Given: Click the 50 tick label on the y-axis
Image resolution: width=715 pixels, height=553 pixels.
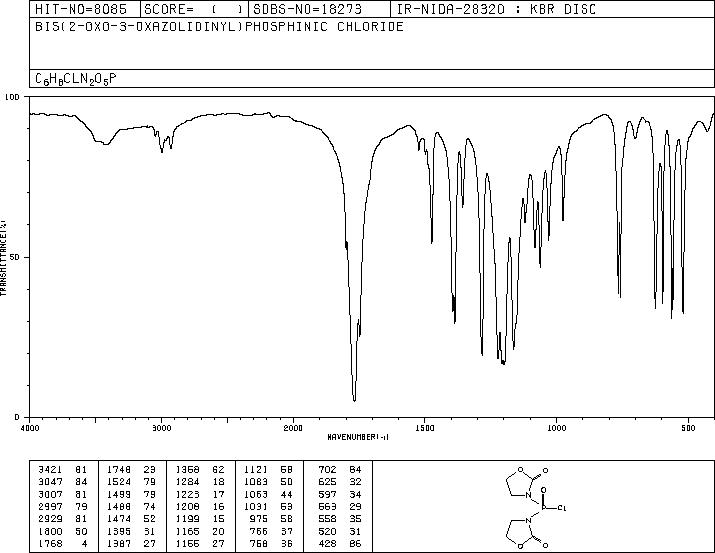Looking at the screenshot, I should pyautogui.click(x=15, y=257).
